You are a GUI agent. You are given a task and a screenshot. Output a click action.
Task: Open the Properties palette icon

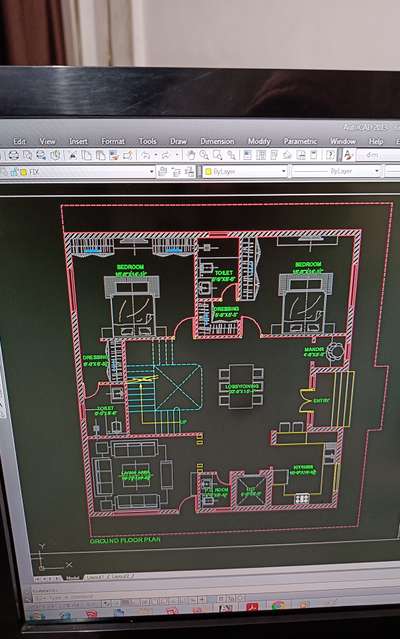coord(247,155)
